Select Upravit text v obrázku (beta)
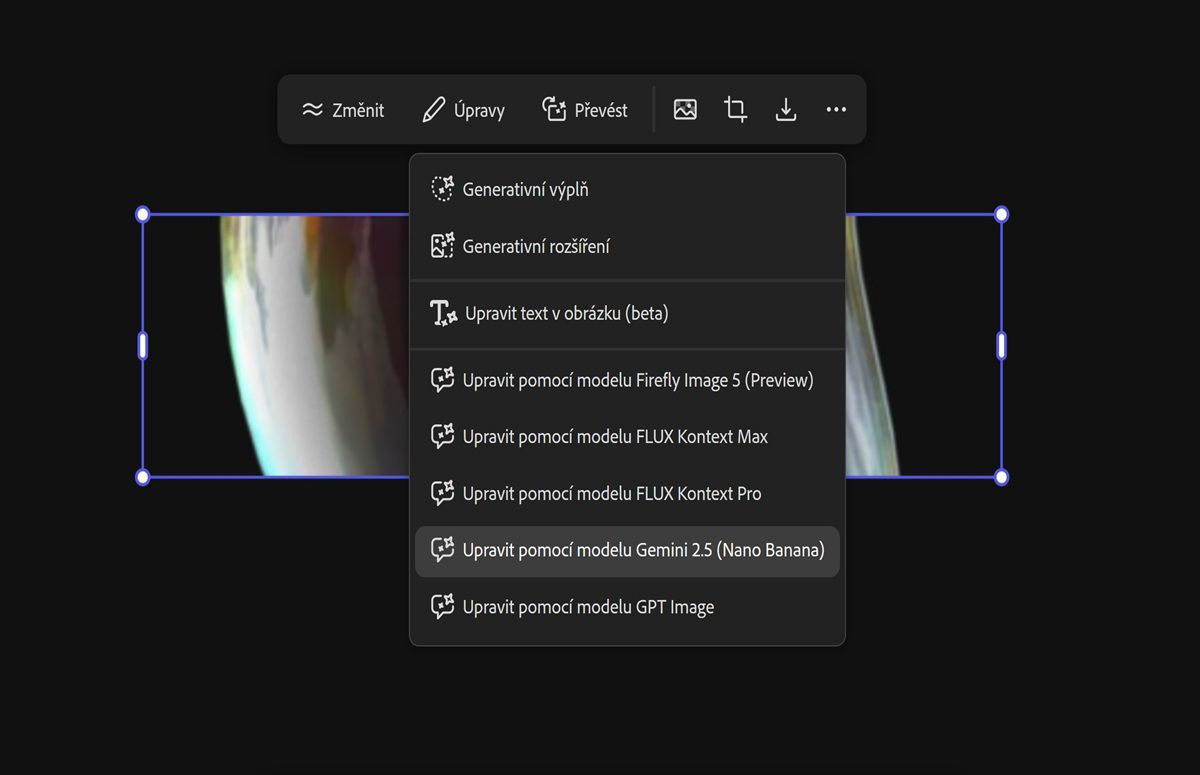The width and height of the screenshot is (1200, 775). [x=627, y=314]
